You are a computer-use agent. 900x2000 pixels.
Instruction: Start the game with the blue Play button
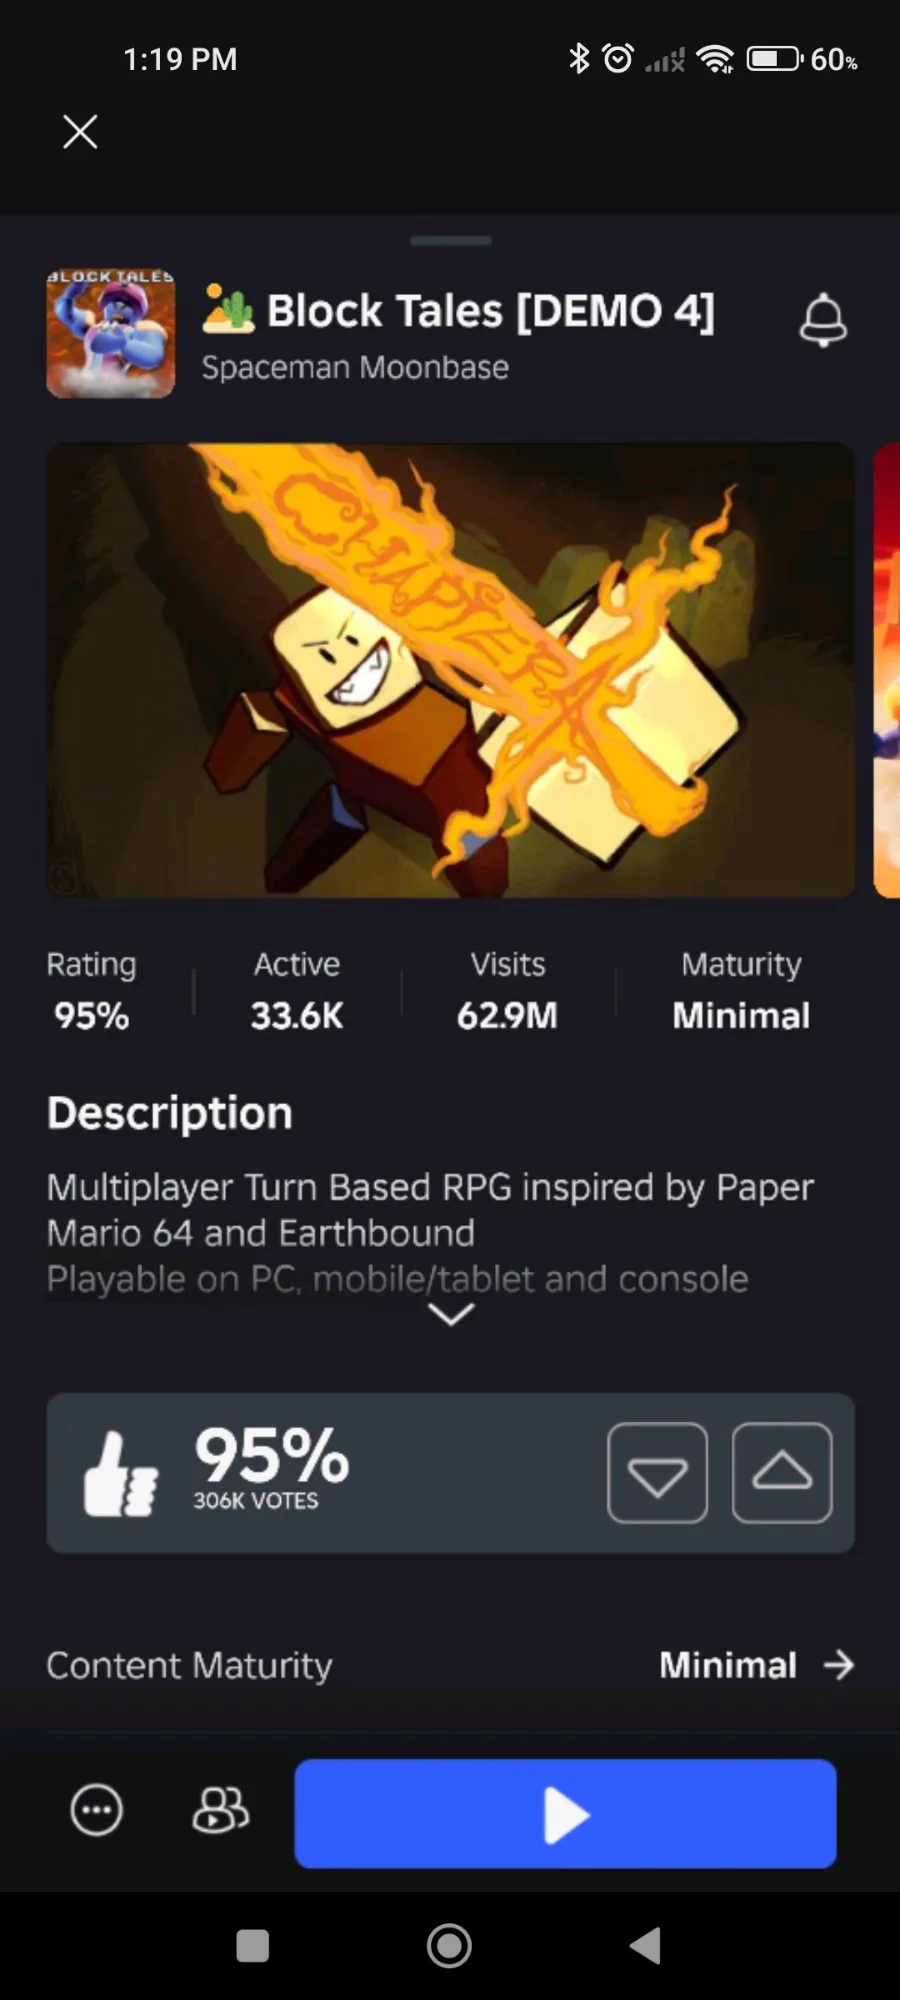click(565, 1813)
